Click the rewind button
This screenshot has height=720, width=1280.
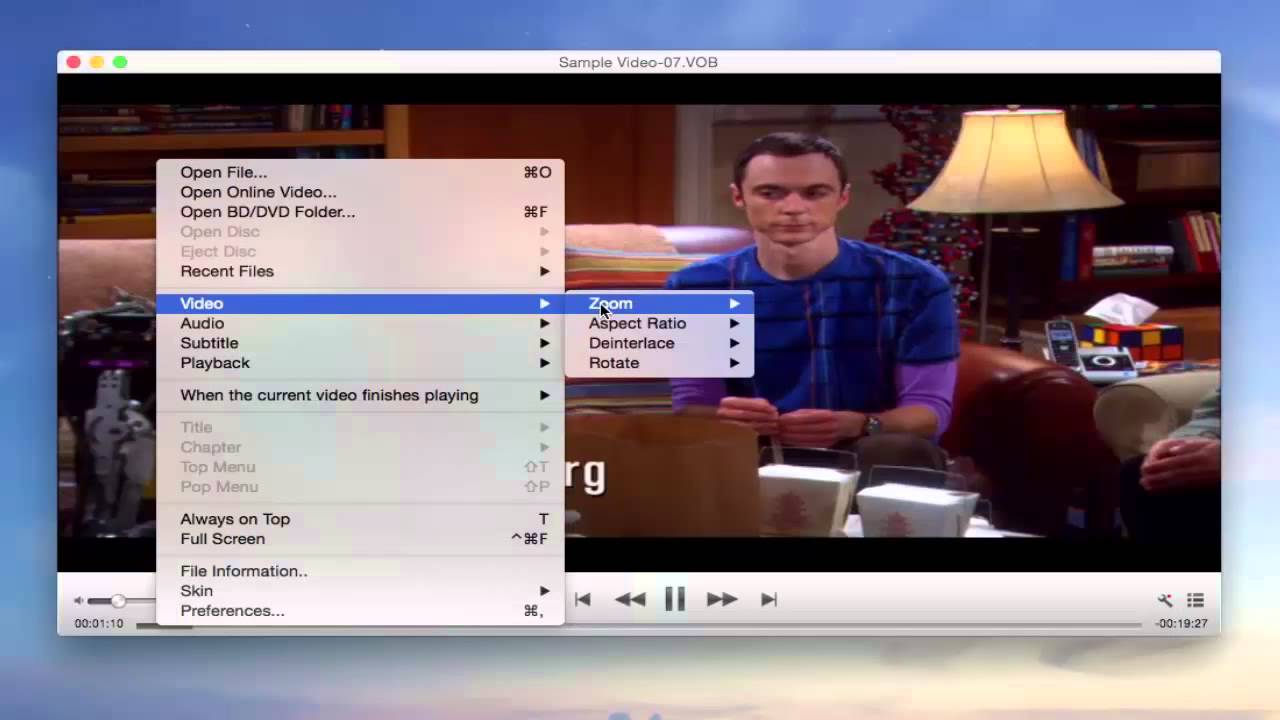[x=630, y=599]
